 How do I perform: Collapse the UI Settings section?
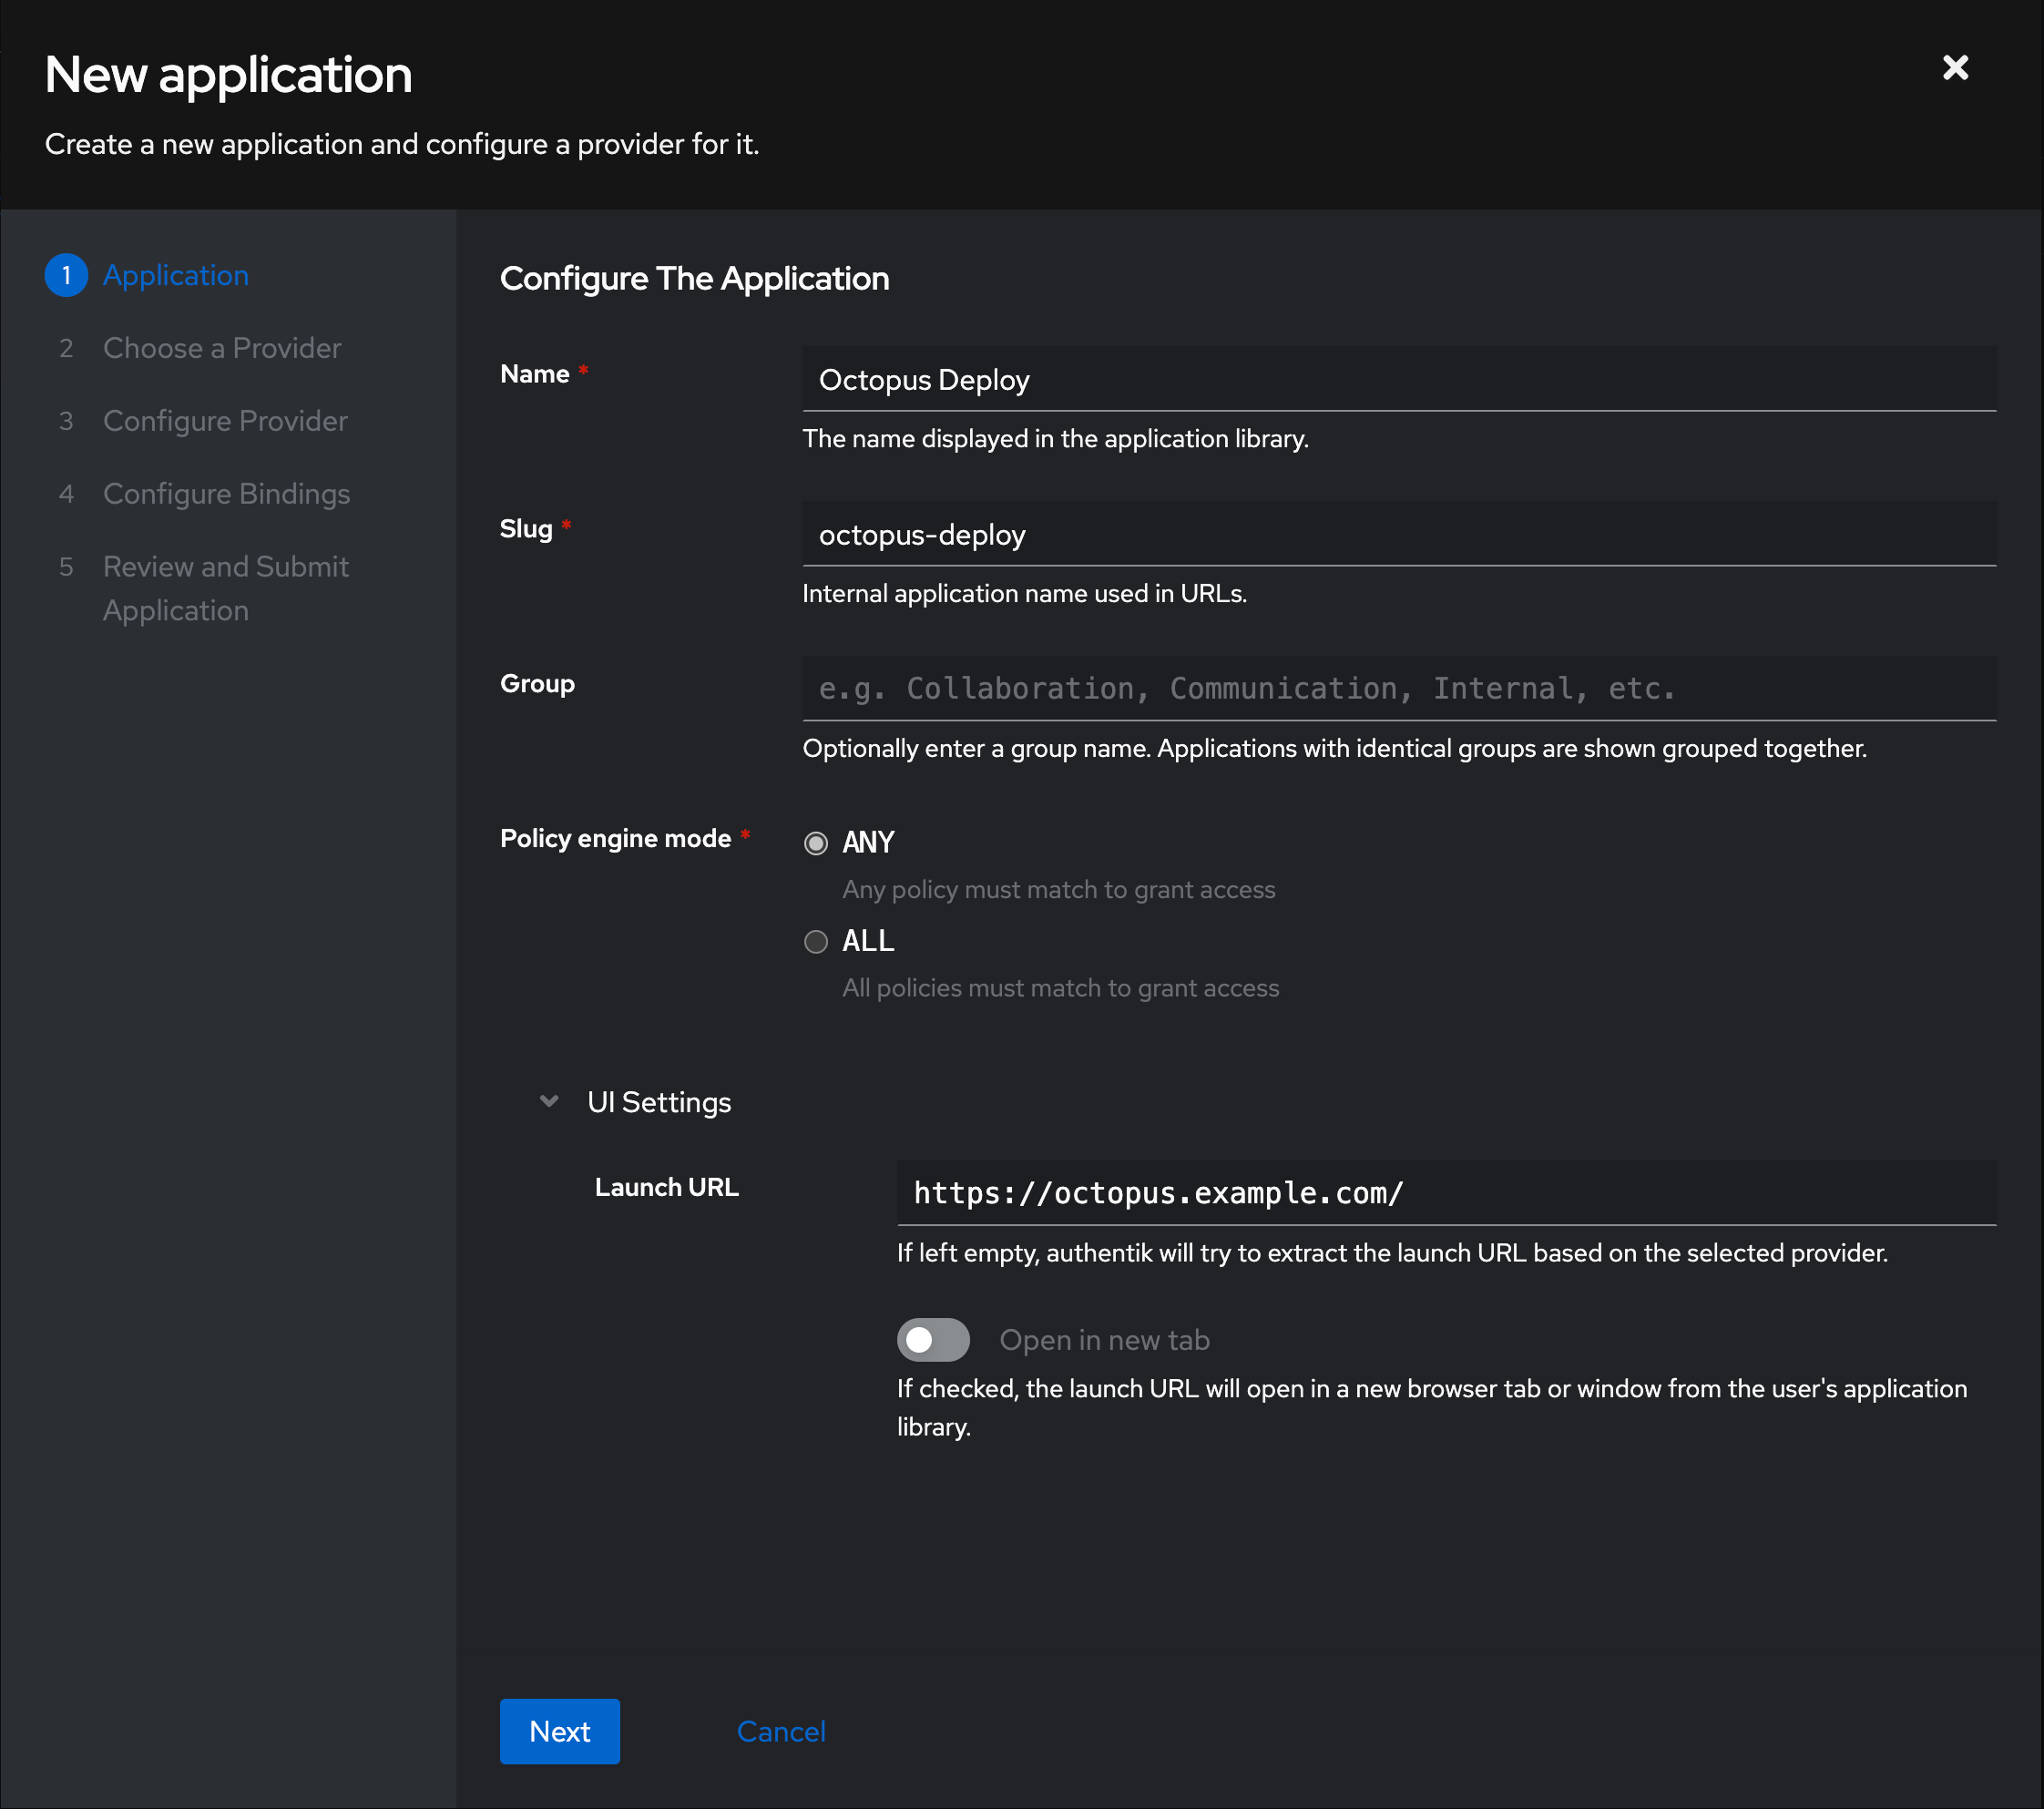(x=659, y=1101)
